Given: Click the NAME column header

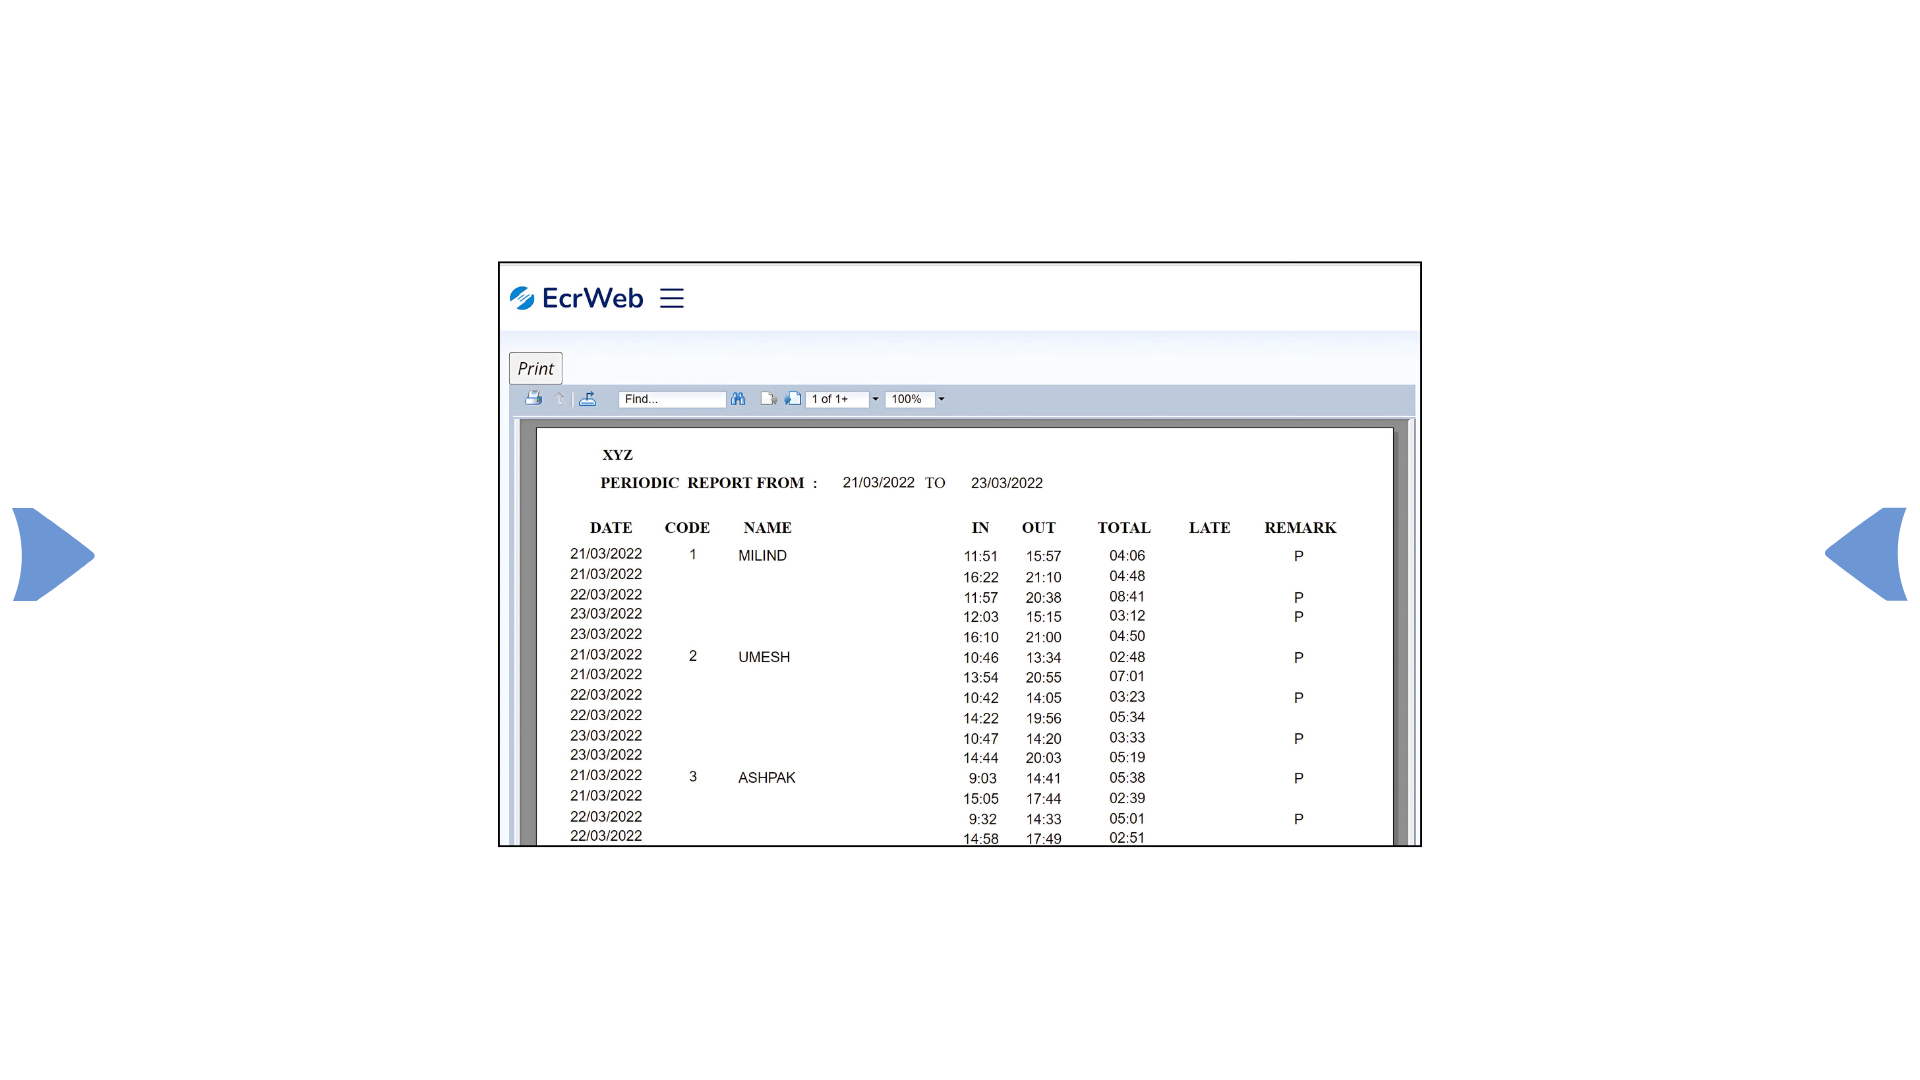Looking at the screenshot, I should pyautogui.click(x=768, y=528).
